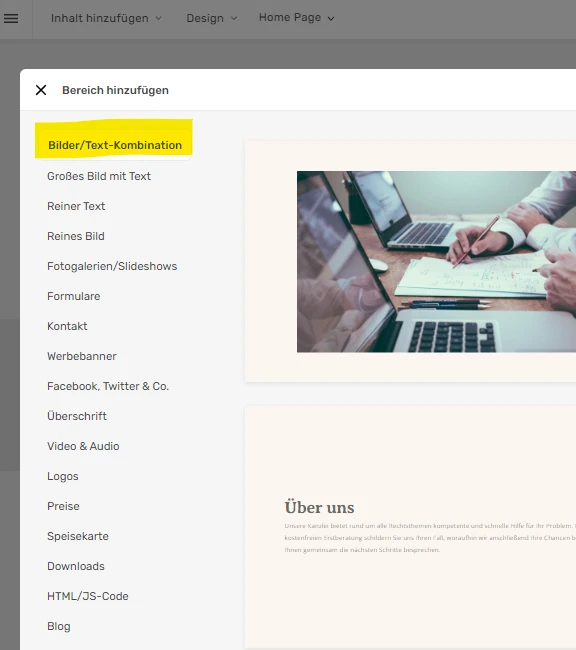The width and height of the screenshot is (576, 650).
Task: Open the Video & Audio category
Action: [83, 446]
